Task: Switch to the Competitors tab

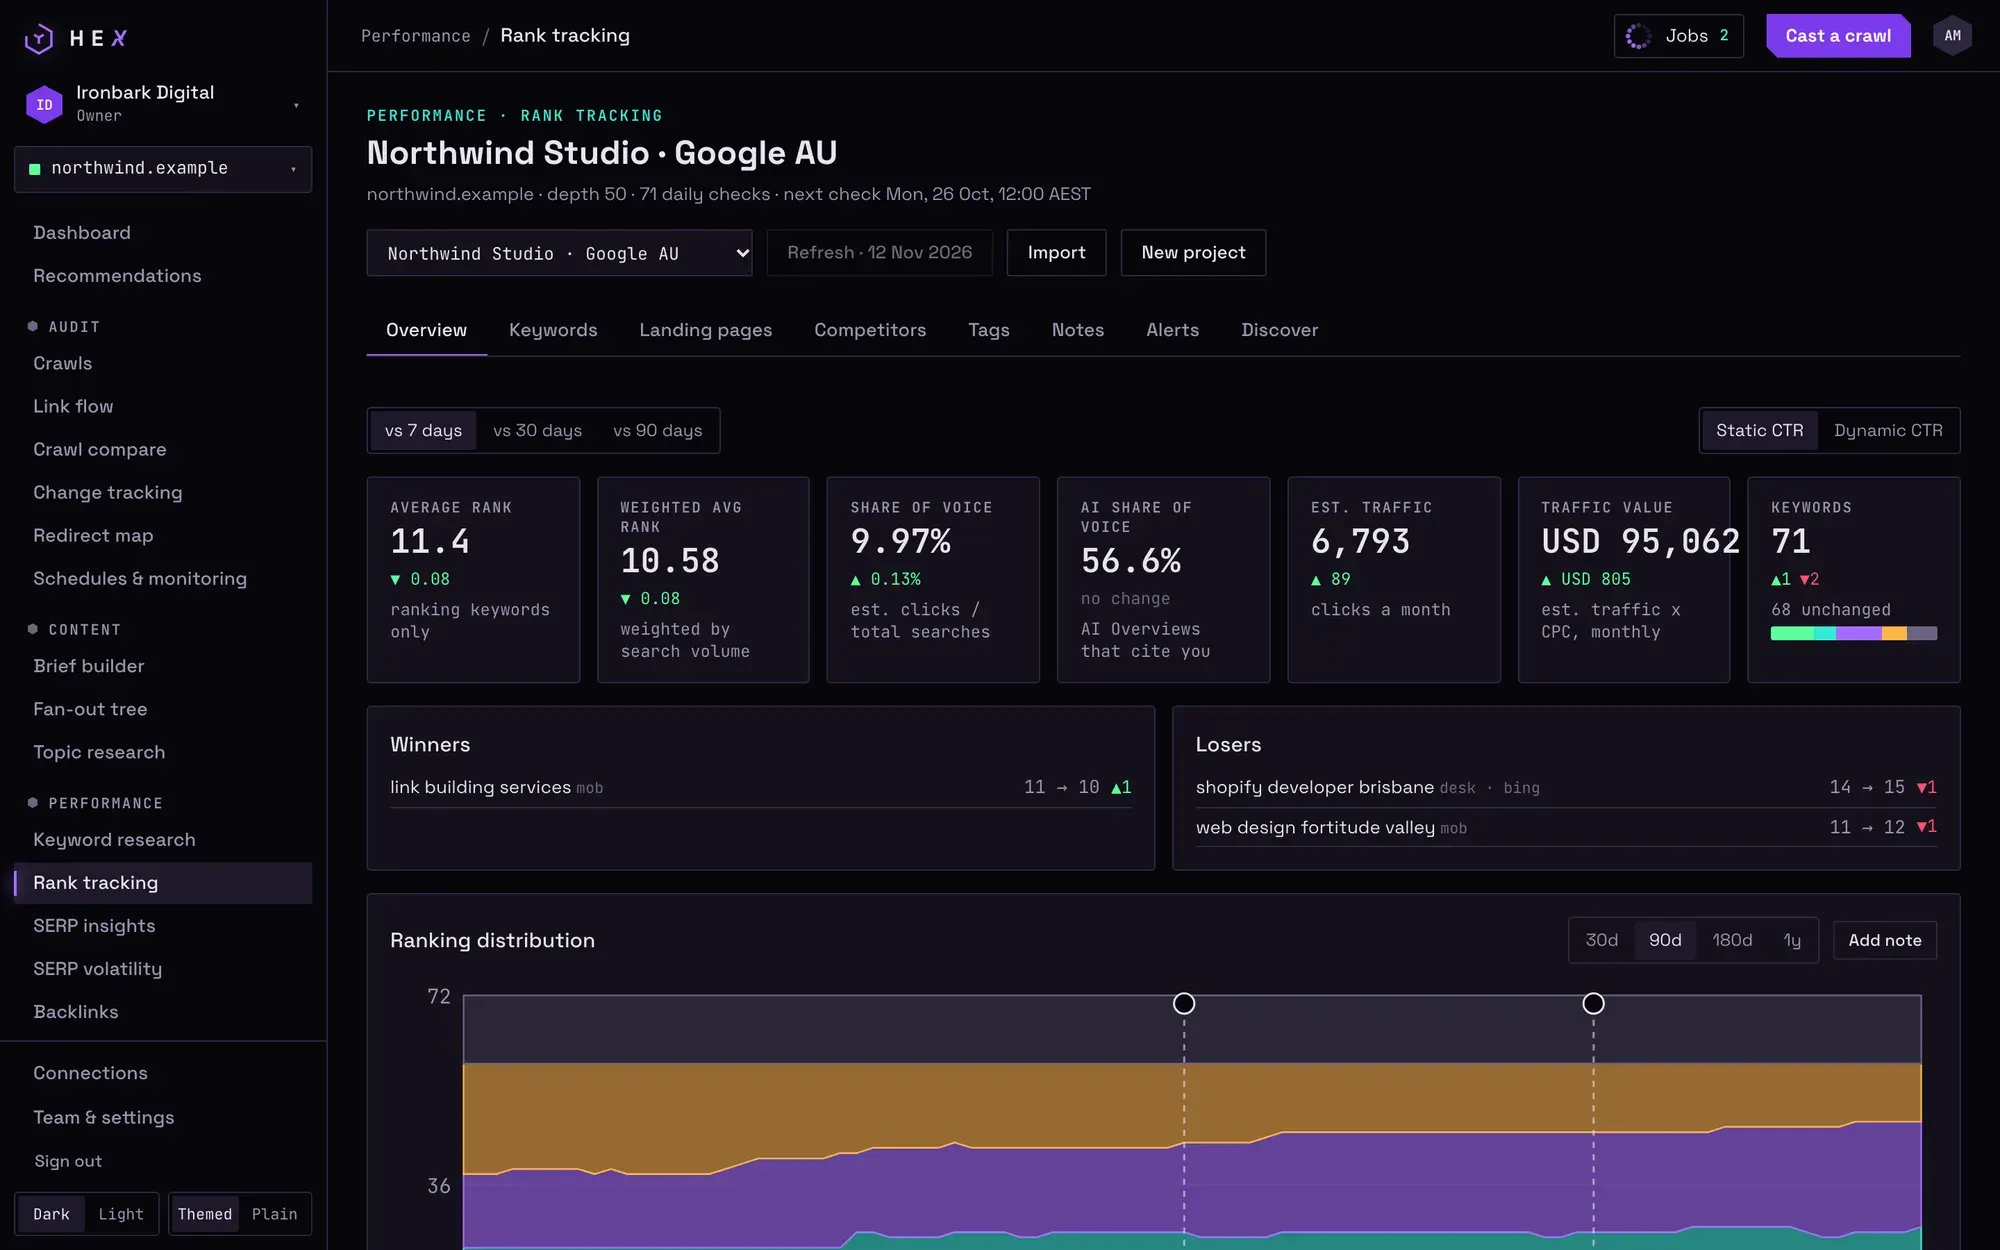Action: pos(870,330)
